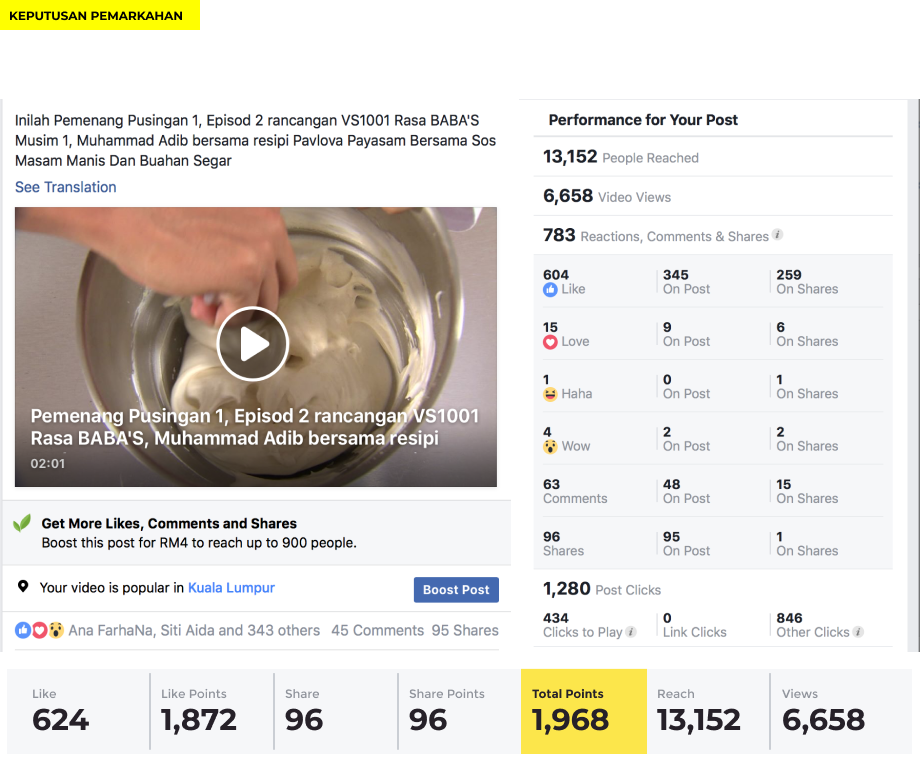The height and width of the screenshot is (760, 920).
Task: Click the video duration 02:01 label
Action: point(48,464)
